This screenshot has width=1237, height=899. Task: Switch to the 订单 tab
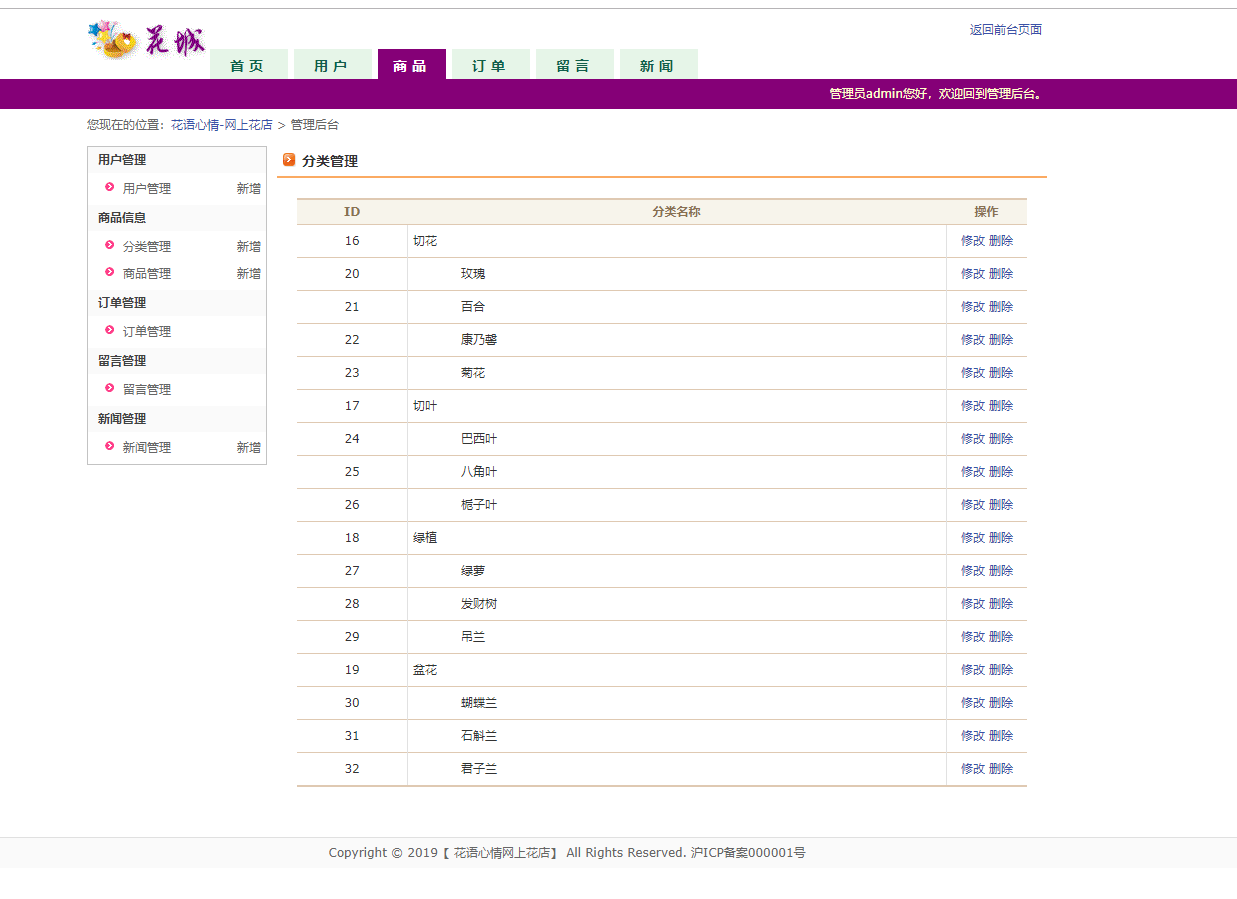(x=490, y=63)
